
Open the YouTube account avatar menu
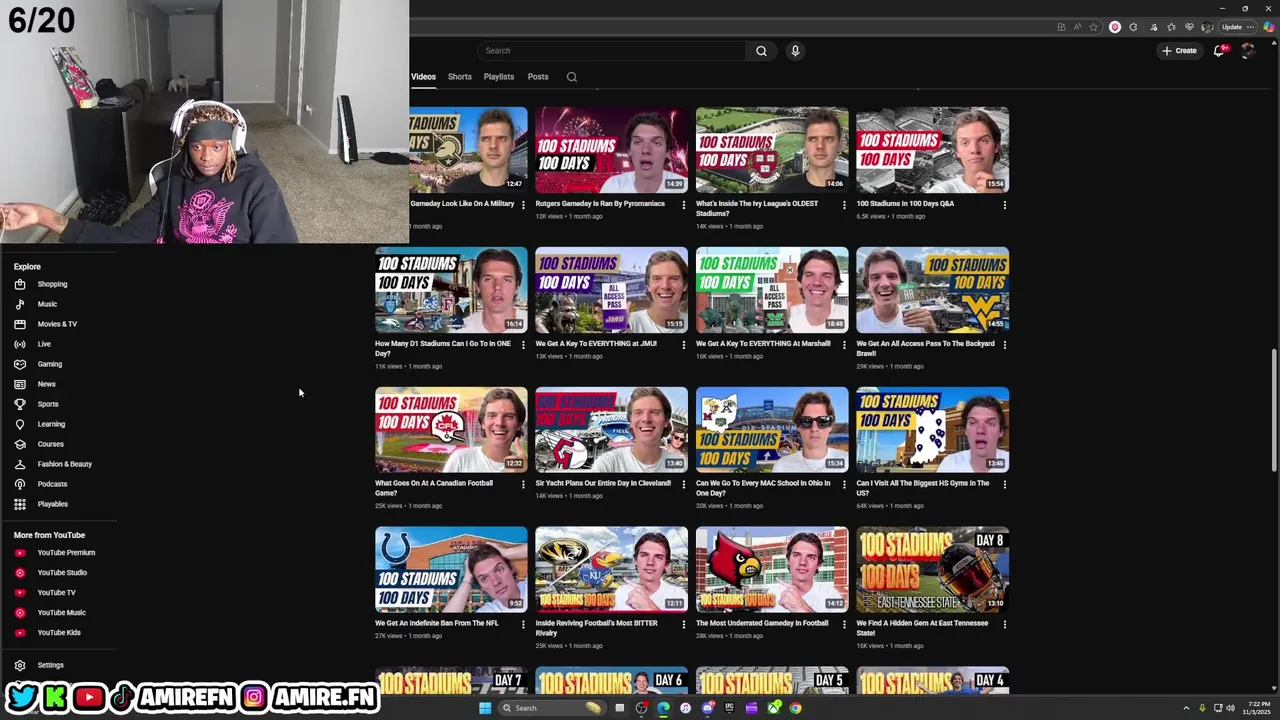pos(1247,51)
